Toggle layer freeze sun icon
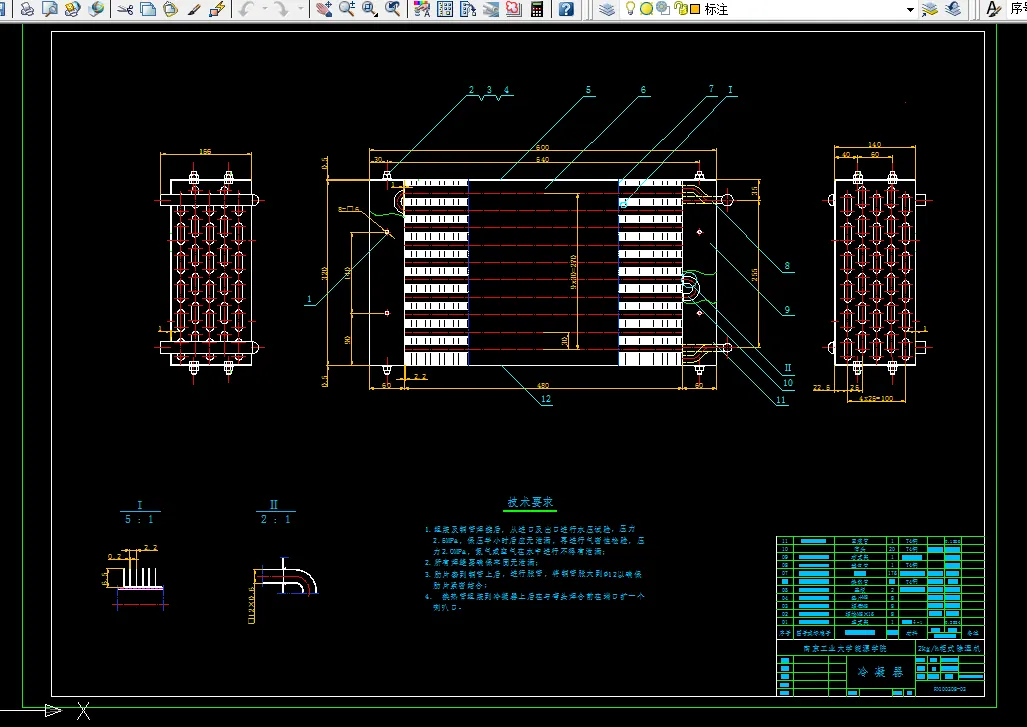 click(x=647, y=9)
